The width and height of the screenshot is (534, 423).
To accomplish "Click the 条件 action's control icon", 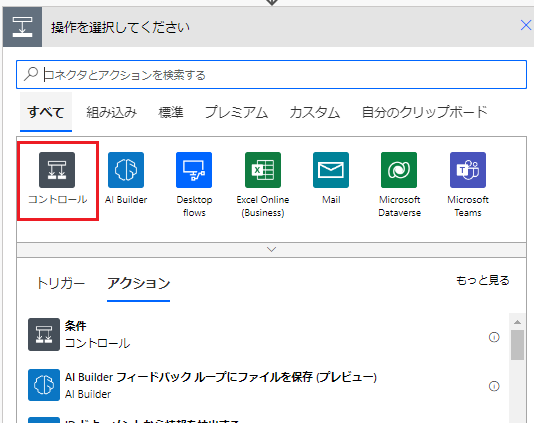I will [44, 334].
